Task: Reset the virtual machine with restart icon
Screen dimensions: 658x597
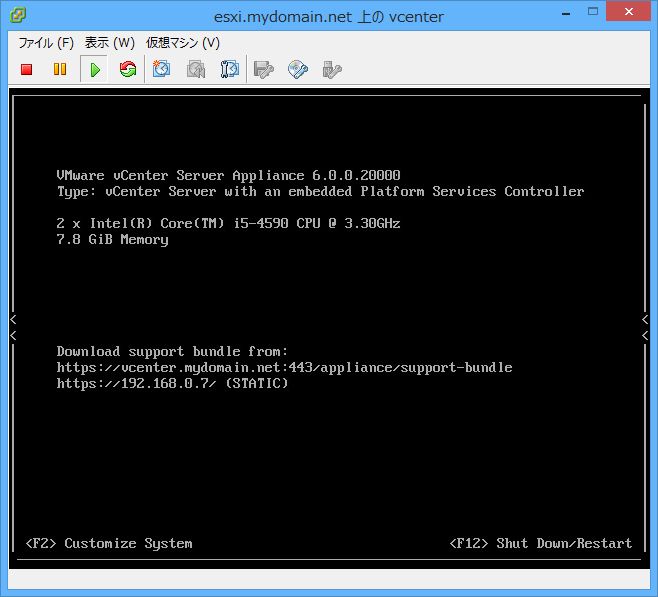Action: pyautogui.click(x=128, y=69)
